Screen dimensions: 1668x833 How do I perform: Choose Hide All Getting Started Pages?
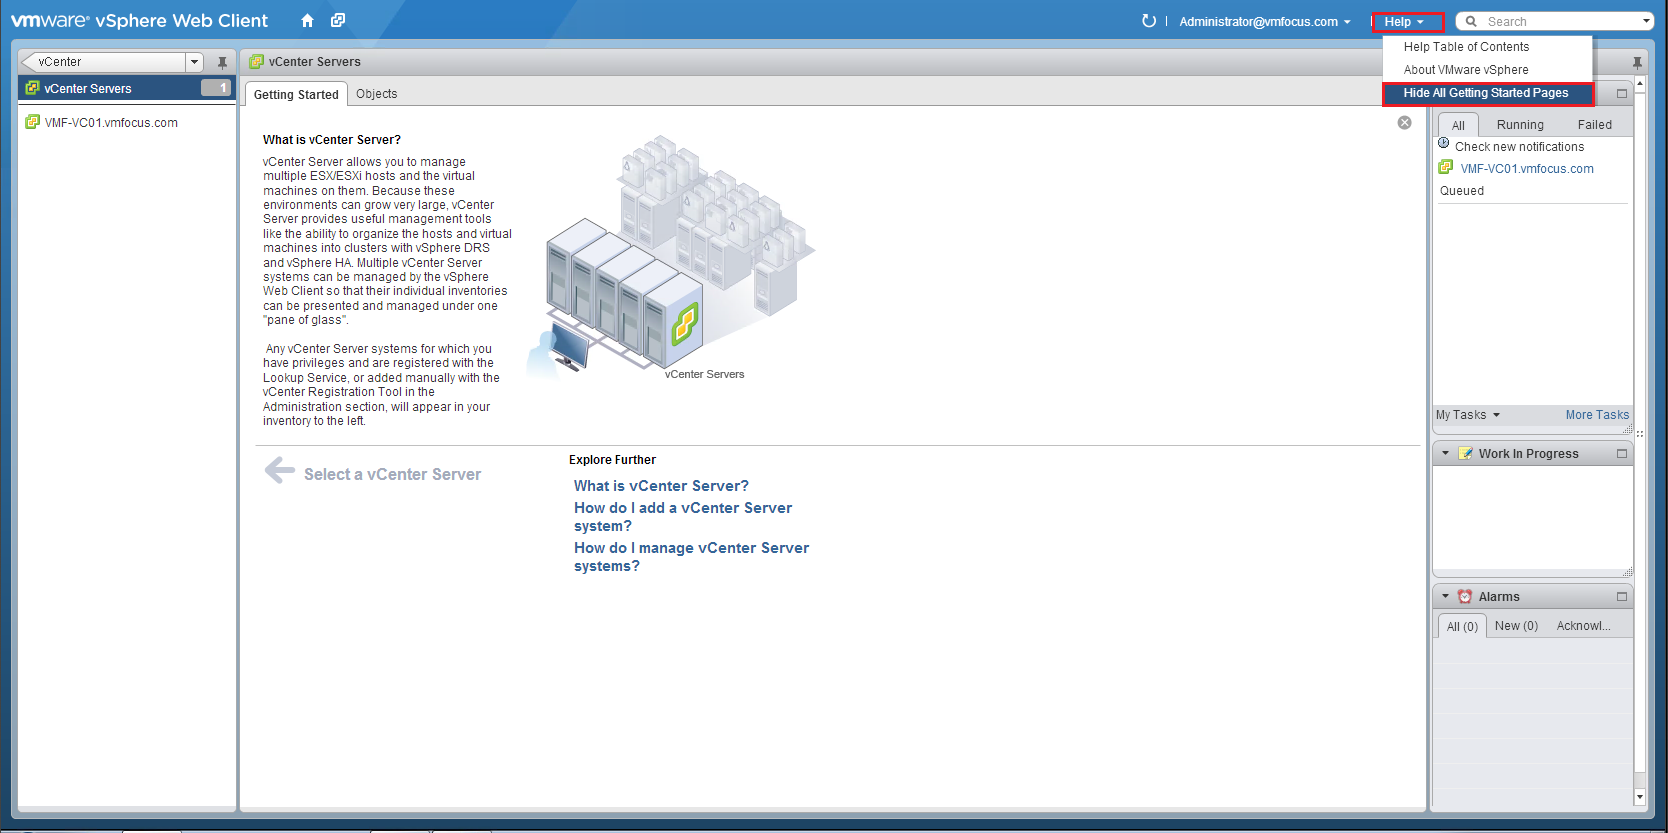tap(1485, 93)
